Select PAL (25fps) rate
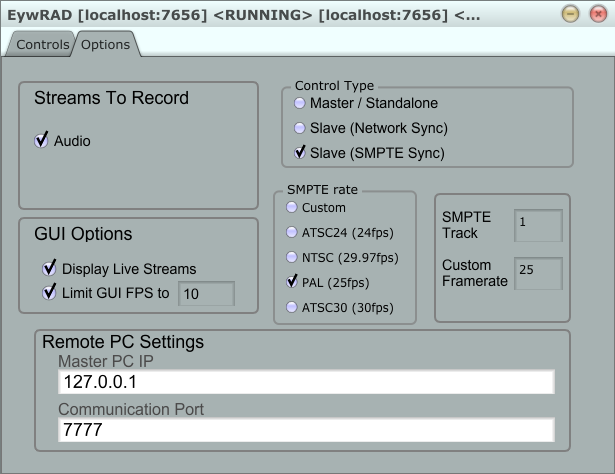Image resolution: width=615 pixels, height=474 pixels. (x=291, y=282)
